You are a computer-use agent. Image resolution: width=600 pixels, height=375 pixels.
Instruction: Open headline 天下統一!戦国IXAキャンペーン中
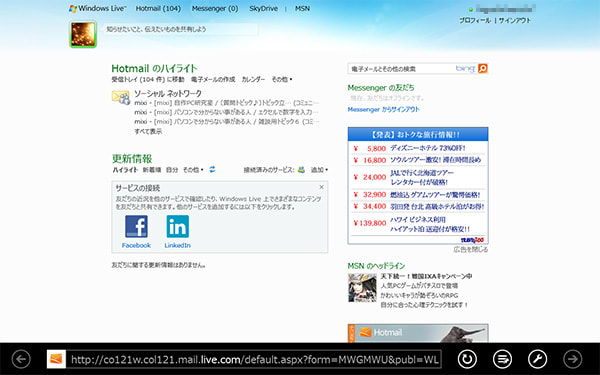(426, 276)
